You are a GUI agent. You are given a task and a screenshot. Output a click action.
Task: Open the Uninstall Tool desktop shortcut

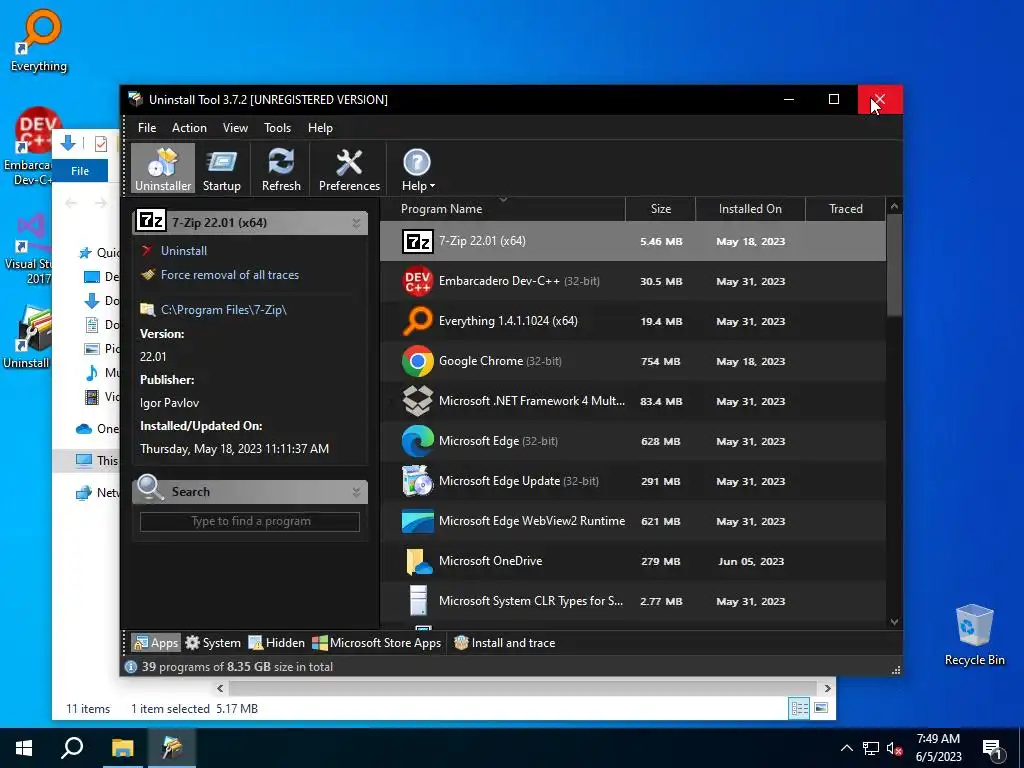click(x=27, y=338)
